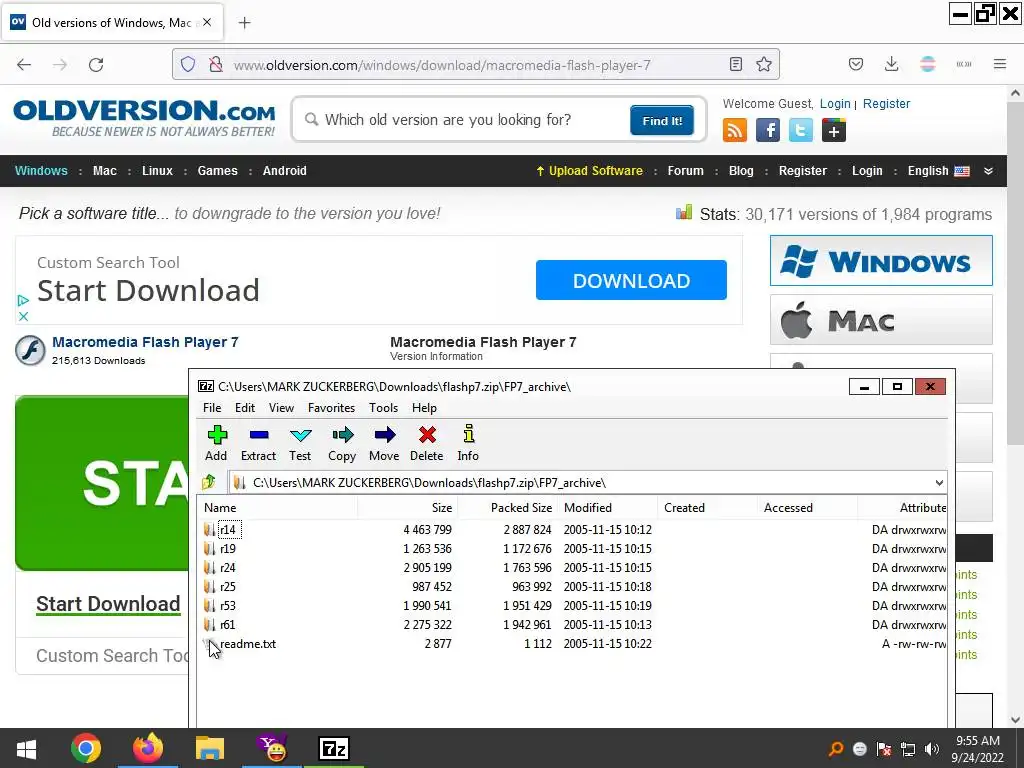Click the tracking protection shield icon
The image size is (1024, 768).
pyautogui.click(x=188, y=64)
